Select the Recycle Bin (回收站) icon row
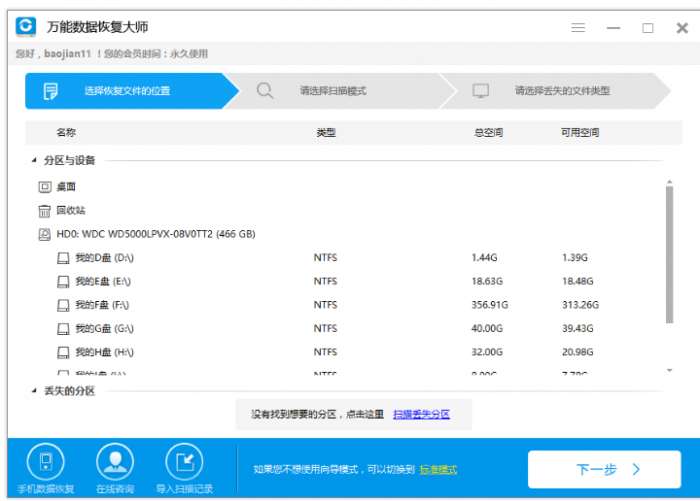Viewport: 700px width, 501px height. (45, 211)
